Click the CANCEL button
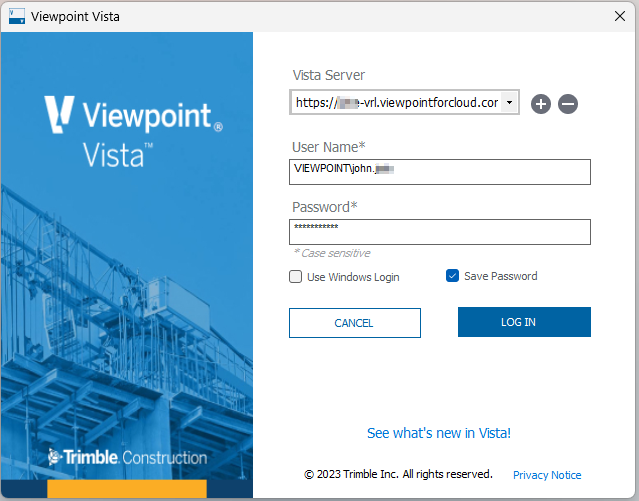639x501 pixels. [x=355, y=323]
